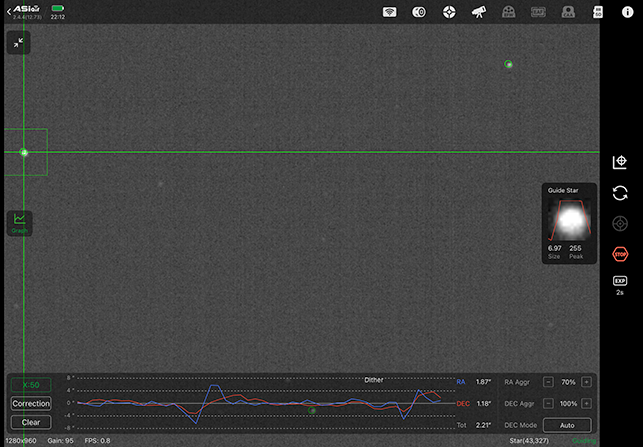The width and height of the screenshot is (643, 447).
Task: Increase DEC Aggr with plus button
Action: pyautogui.click(x=586, y=404)
